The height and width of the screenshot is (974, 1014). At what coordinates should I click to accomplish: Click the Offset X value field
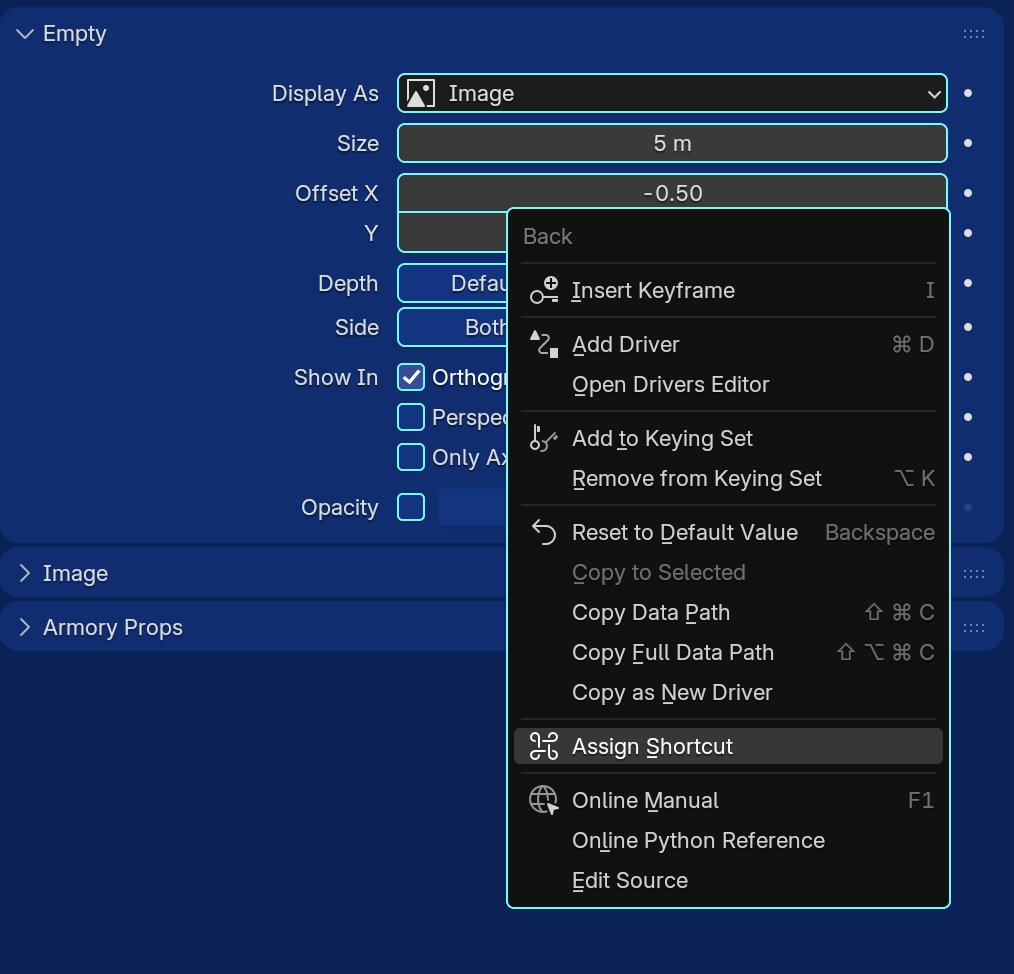pyautogui.click(x=673, y=191)
